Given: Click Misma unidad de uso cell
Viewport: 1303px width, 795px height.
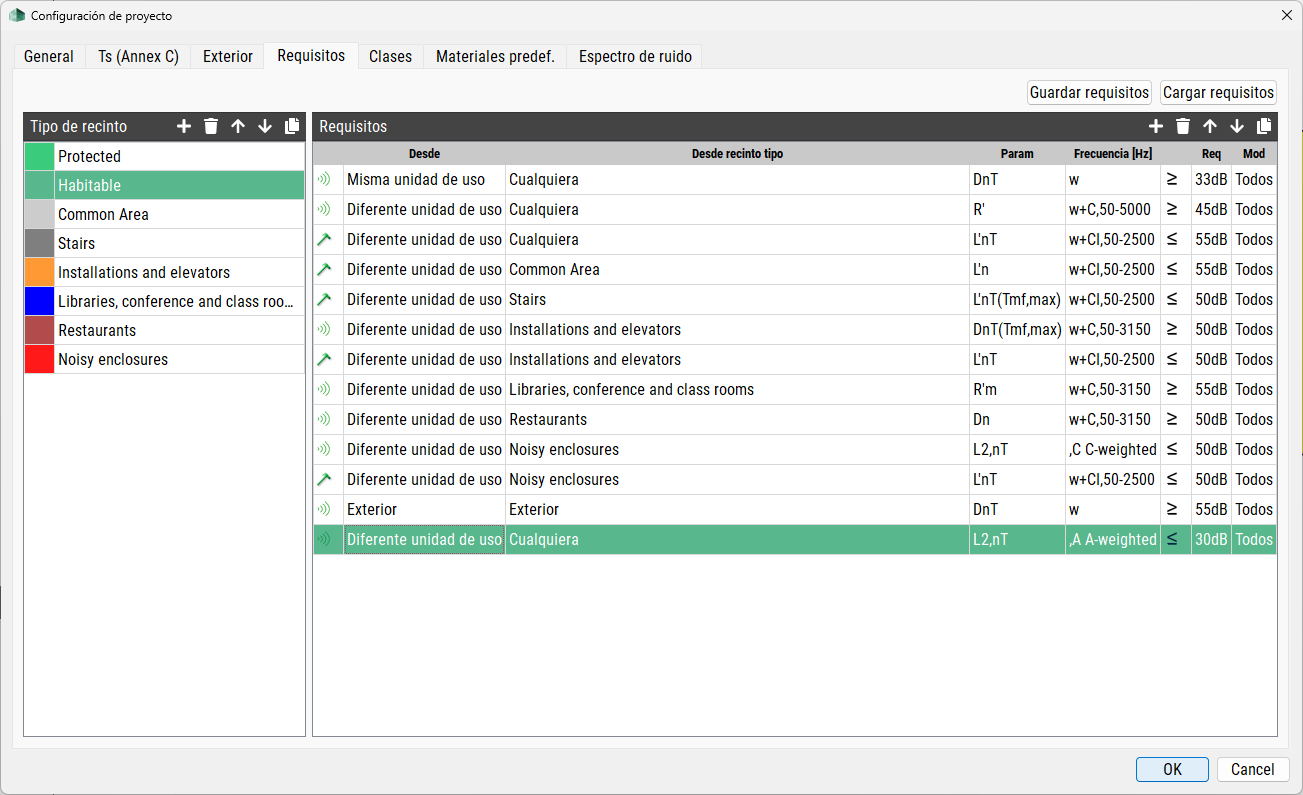Looking at the screenshot, I should click(x=424, y=180).
